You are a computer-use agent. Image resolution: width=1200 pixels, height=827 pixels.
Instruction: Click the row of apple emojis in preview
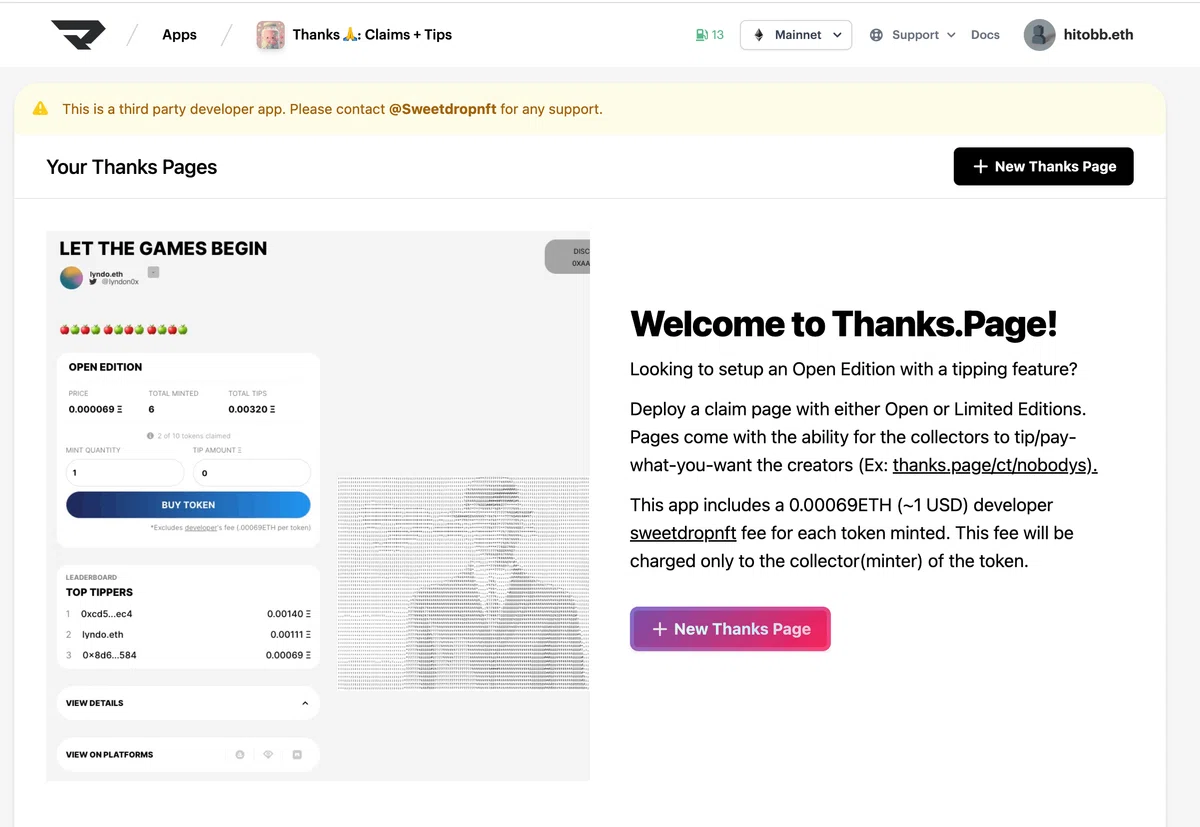point(124,329)
